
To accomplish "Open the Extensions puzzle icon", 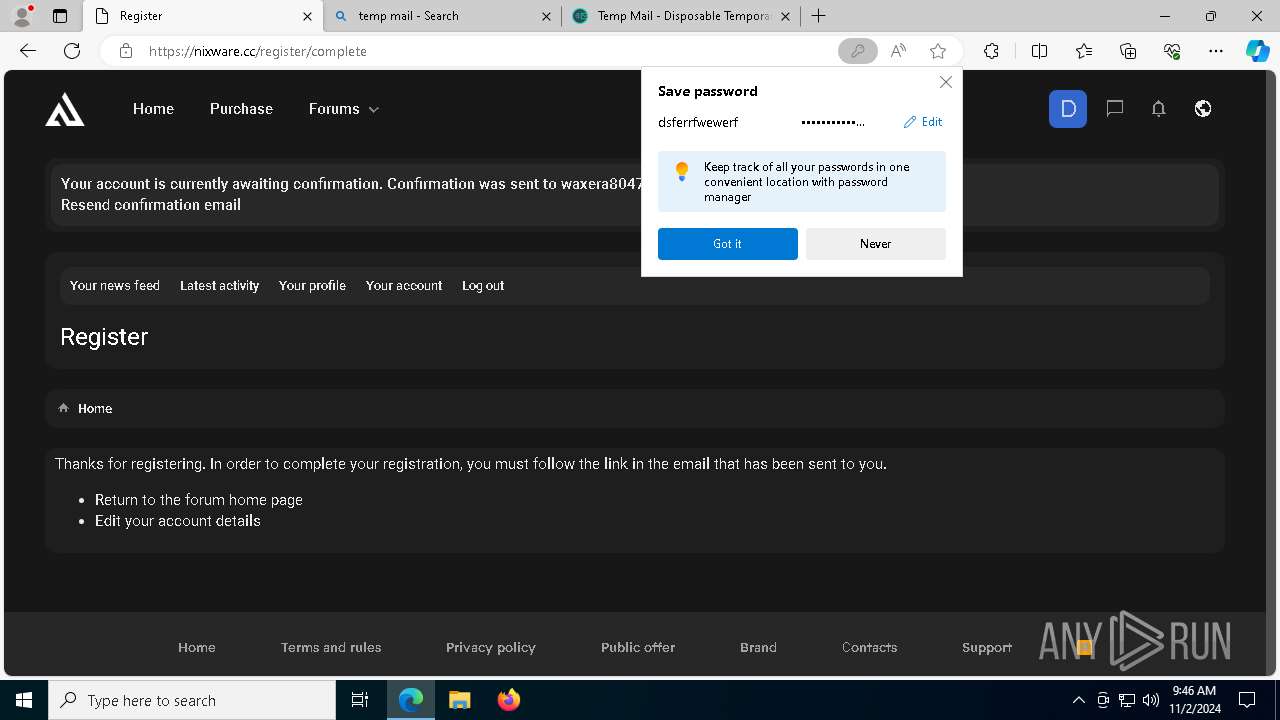I will (x=991, y=51).
